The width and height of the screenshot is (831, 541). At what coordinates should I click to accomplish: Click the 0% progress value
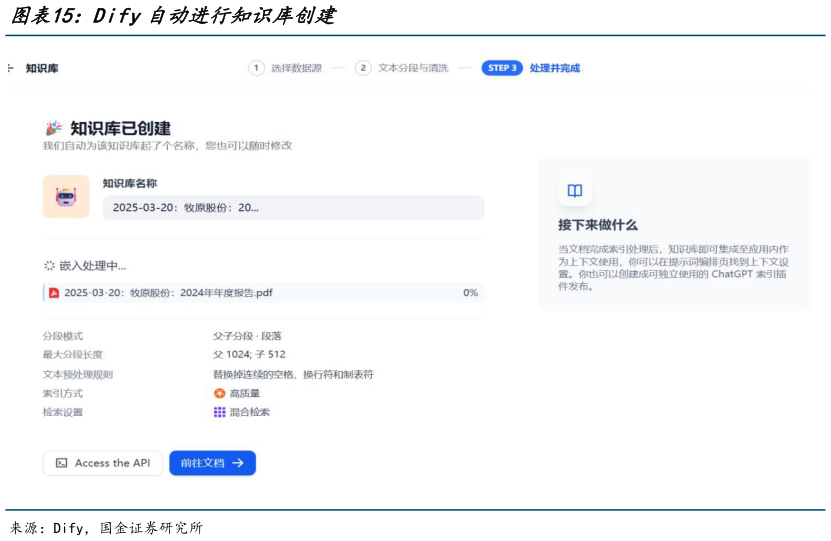(x=471, y=293)
